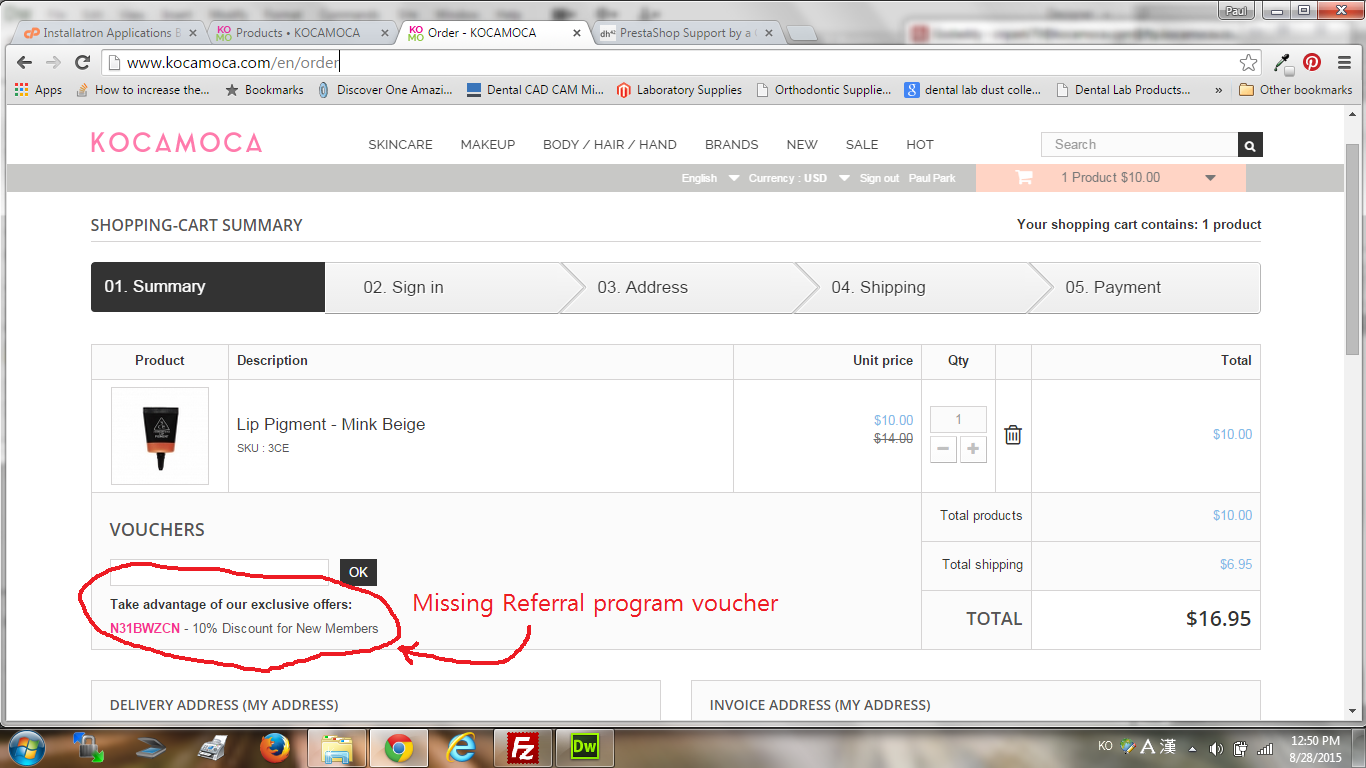
Task: Open the BRANDS menu
Action: click(732, 145)
